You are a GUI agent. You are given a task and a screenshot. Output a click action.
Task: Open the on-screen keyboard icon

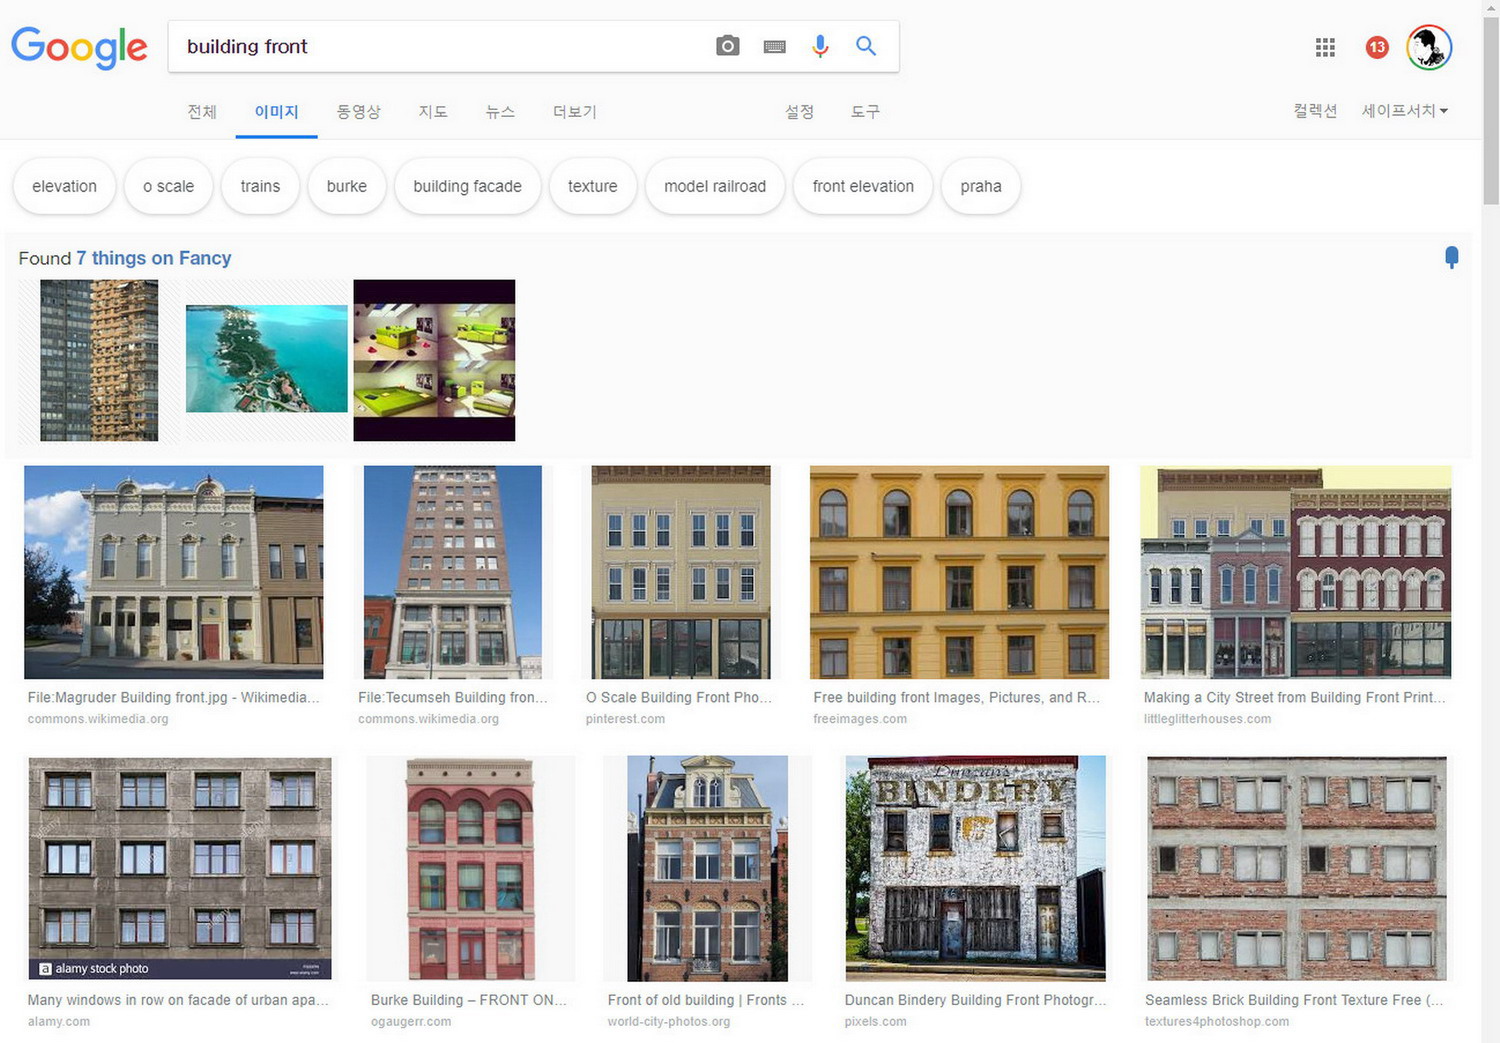tap(774, 47)
